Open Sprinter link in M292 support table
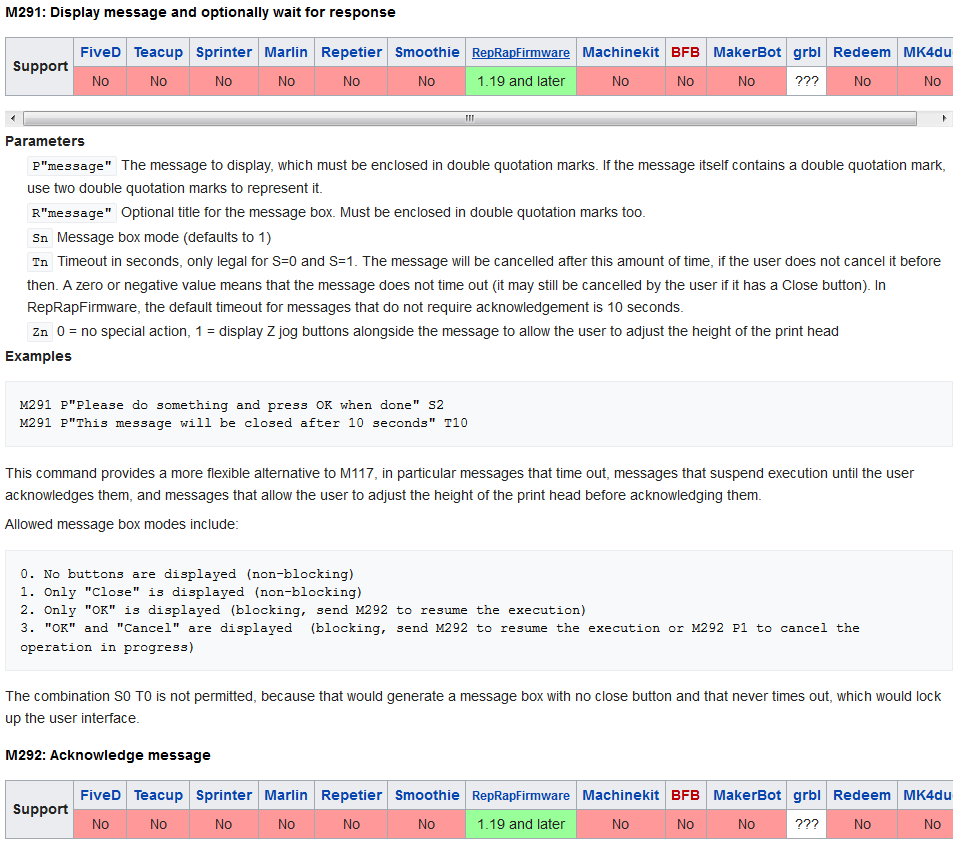This screenshot has width=954, height=842. [223, 795]
